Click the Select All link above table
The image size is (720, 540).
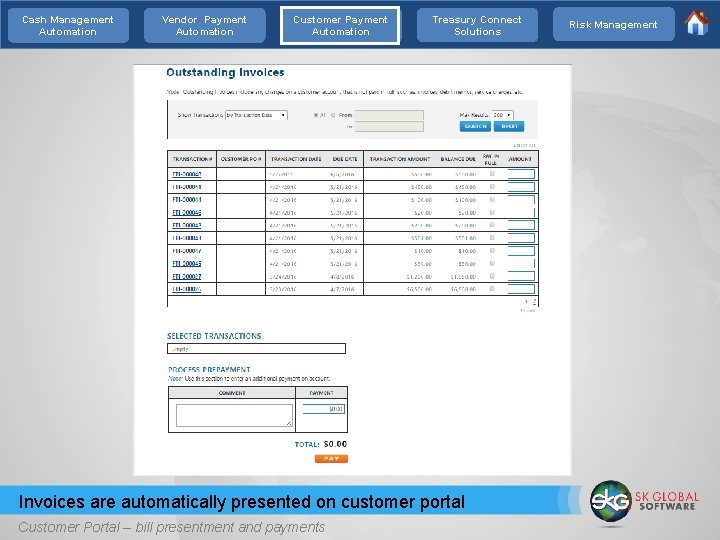coord(524,145)
